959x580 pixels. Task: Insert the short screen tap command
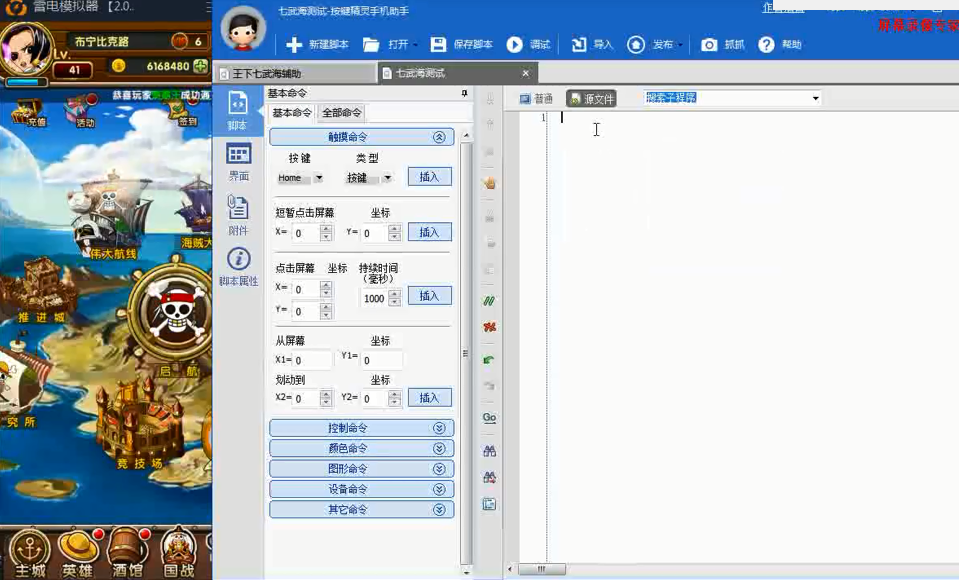click(430, 231)
